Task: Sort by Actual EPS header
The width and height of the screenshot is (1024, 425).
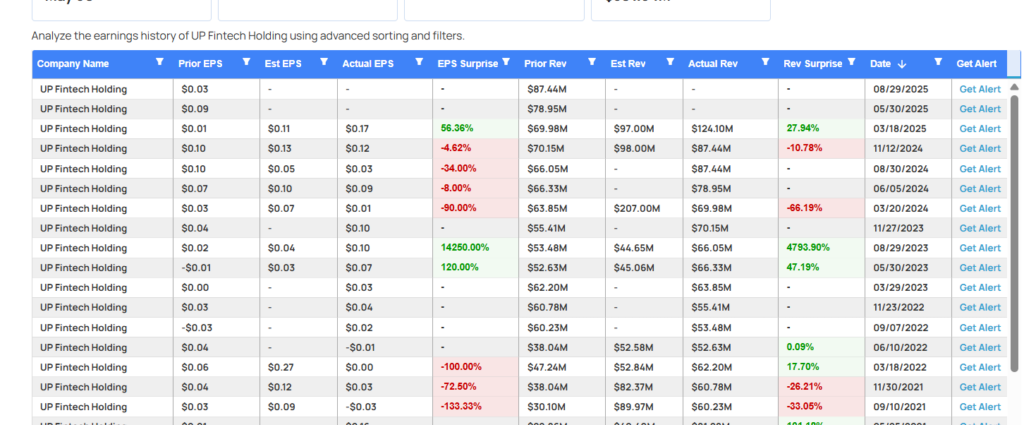Action: tap(368, 64)
